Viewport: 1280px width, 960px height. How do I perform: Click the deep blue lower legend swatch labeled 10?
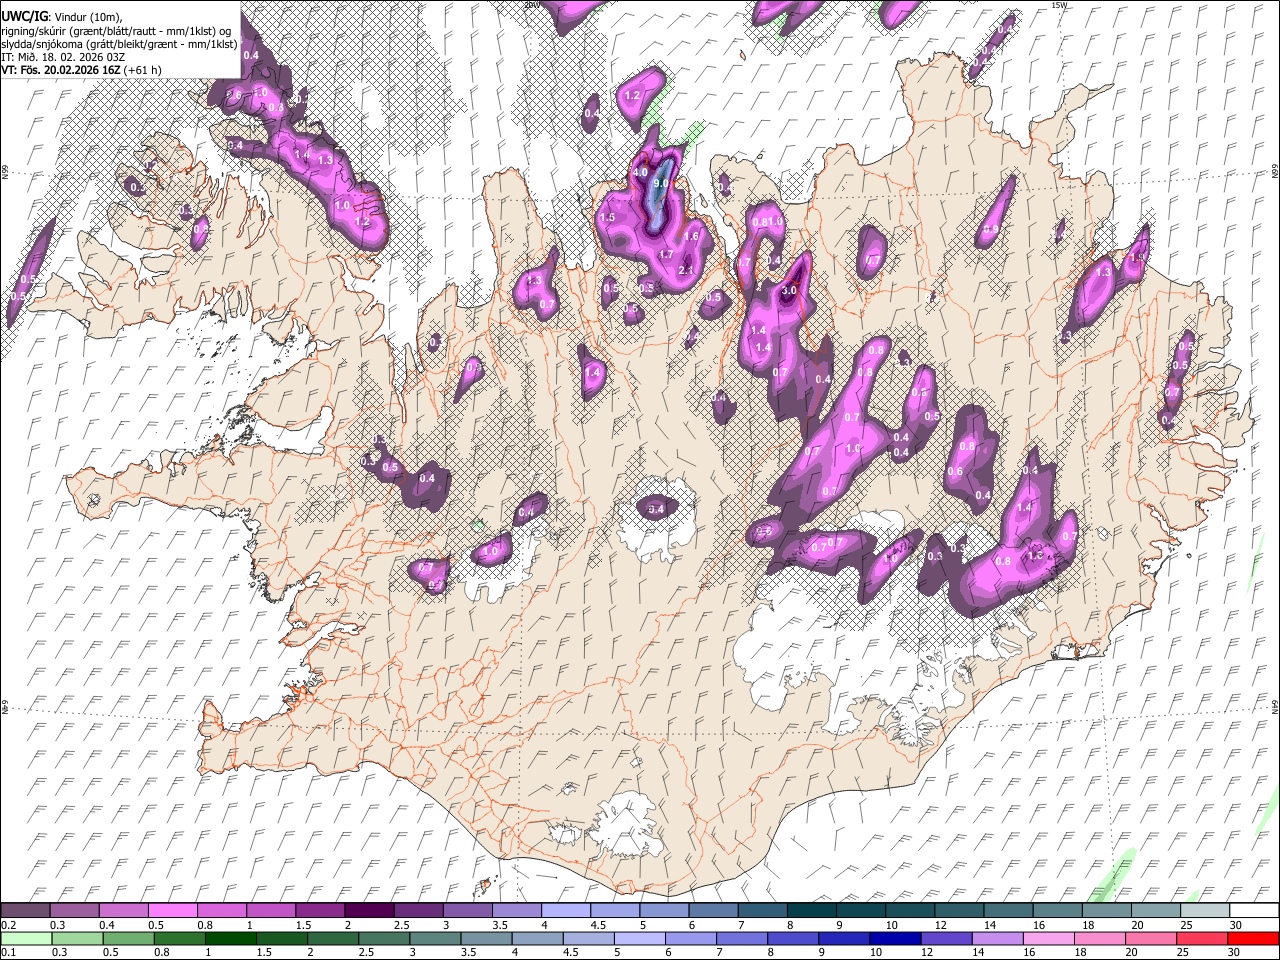(x=895, y=938)
